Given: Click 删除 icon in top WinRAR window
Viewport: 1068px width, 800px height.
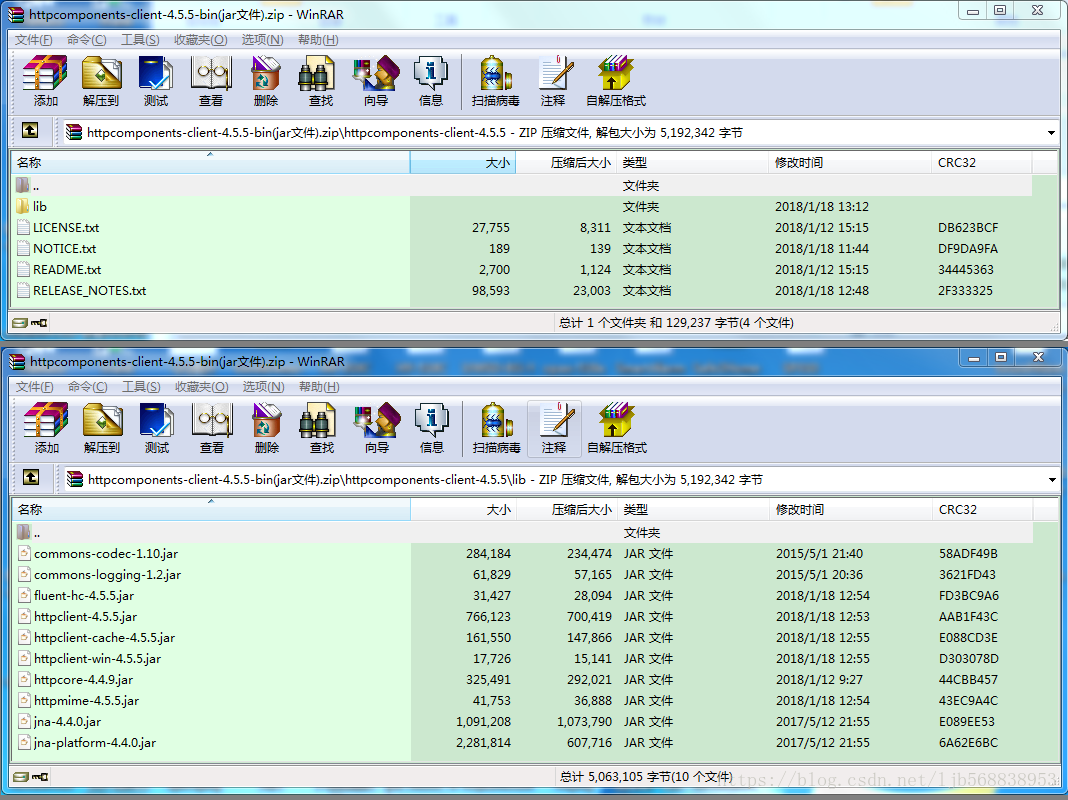Looking at the screenshot, I should [266, 81].
